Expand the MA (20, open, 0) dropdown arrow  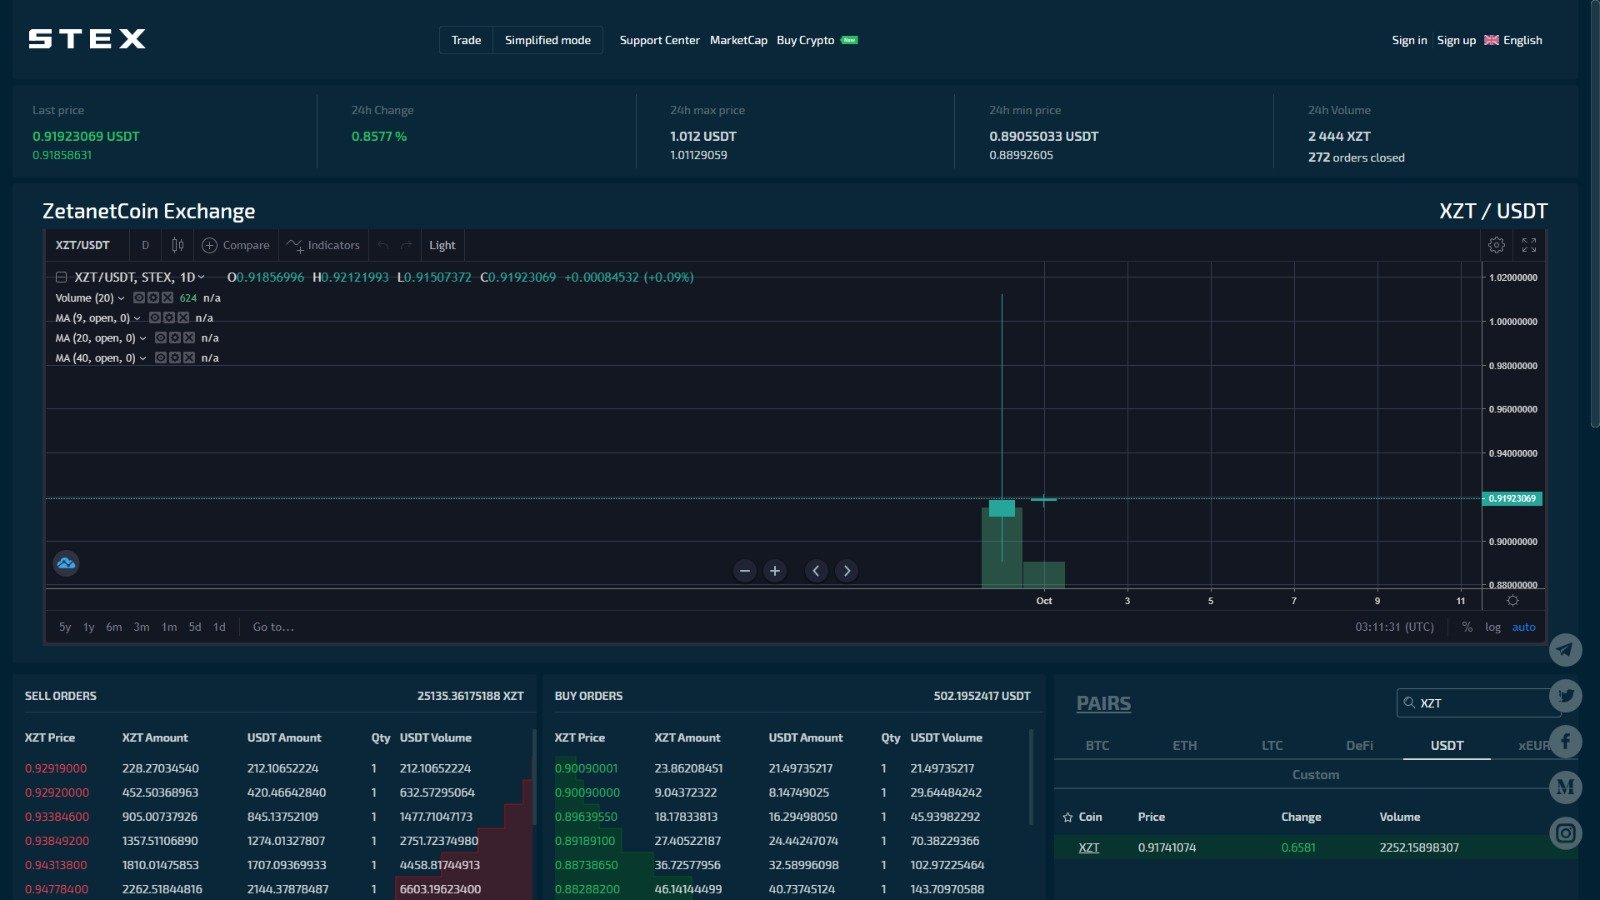[x=143, y=338]
